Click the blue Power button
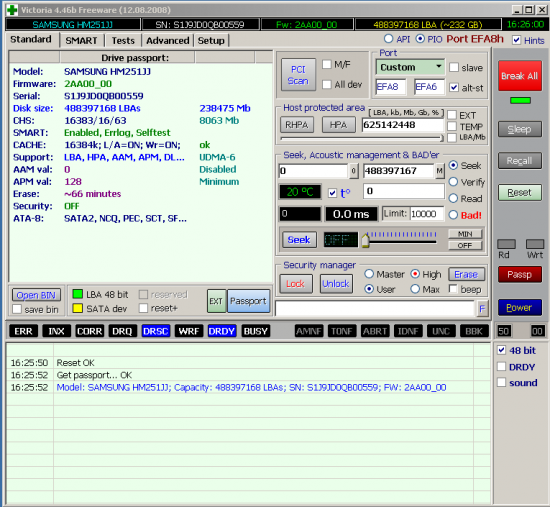The image size is (550, 507). click(519, 308)
